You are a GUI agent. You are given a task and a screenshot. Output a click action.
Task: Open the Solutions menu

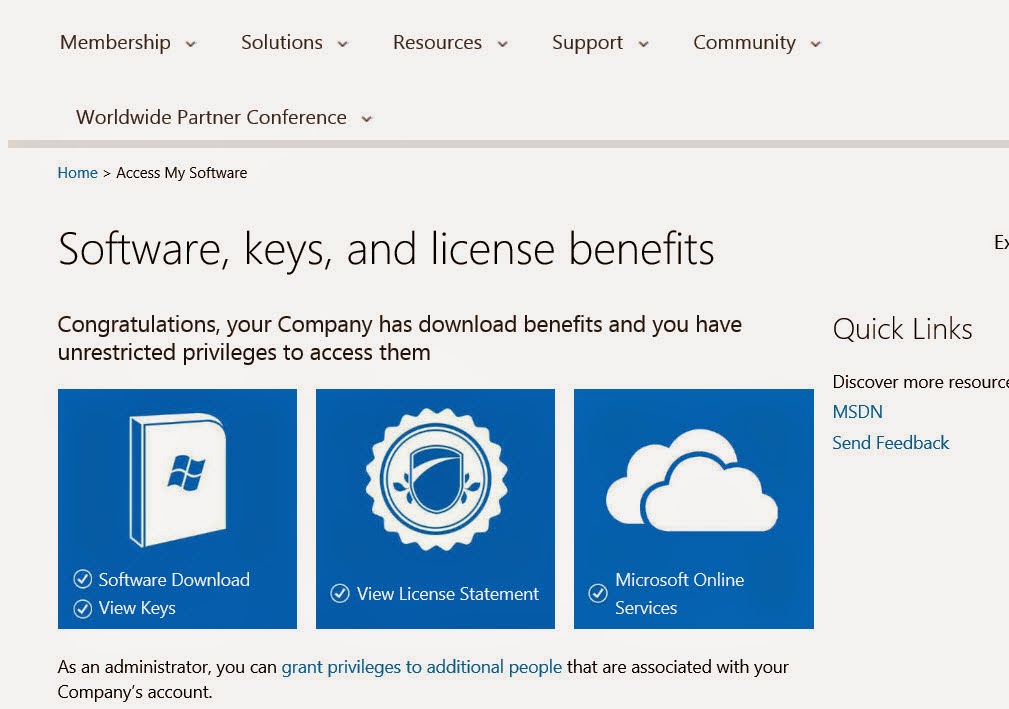[282, 42]
